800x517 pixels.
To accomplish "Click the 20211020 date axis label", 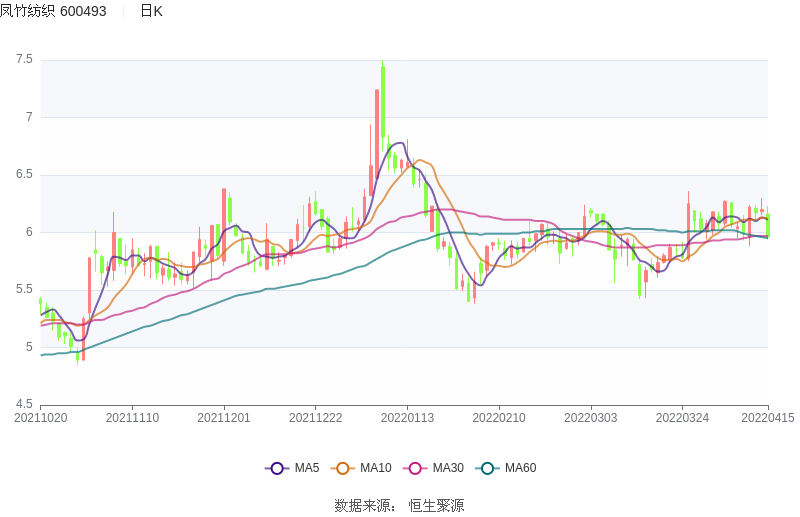I will tap(41, 418).
